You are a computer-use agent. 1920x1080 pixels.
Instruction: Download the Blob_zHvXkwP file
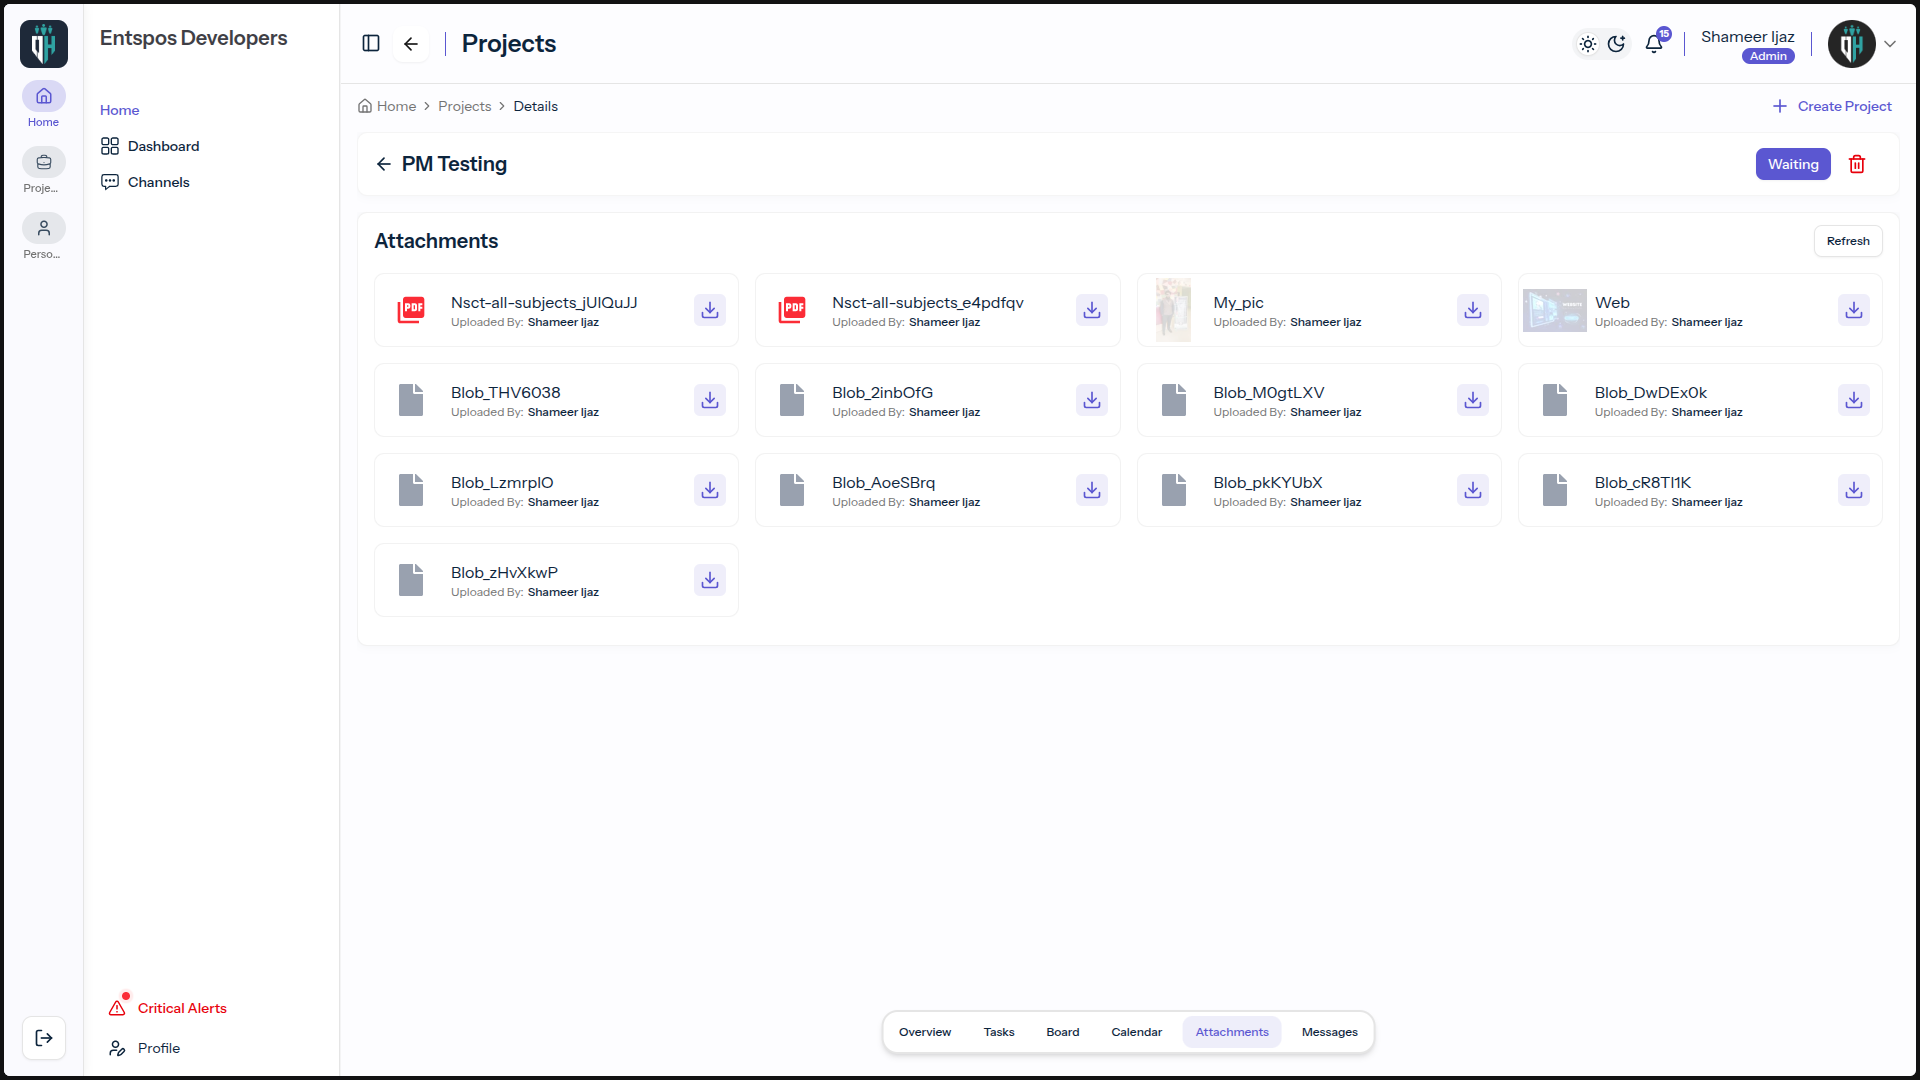pyautogui.click(x=710, y=580)
